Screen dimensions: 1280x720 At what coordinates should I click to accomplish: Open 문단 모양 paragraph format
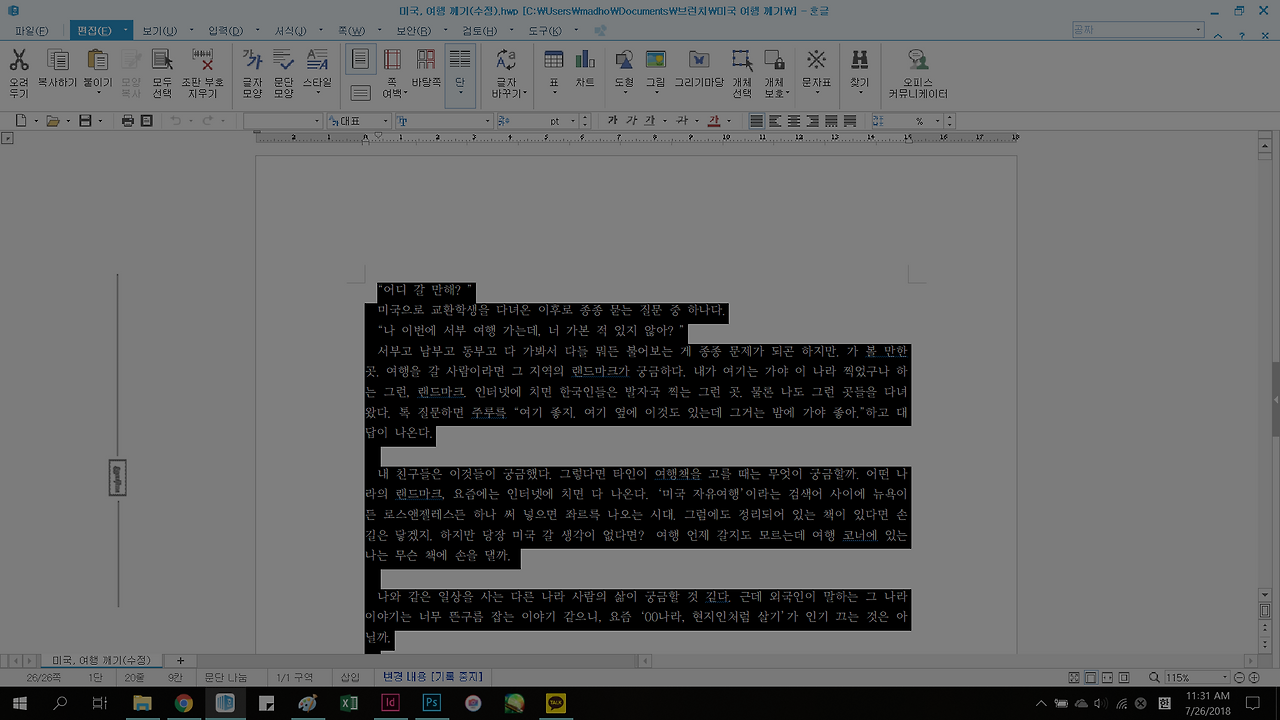pyautogui.click(x=284, y=60)
